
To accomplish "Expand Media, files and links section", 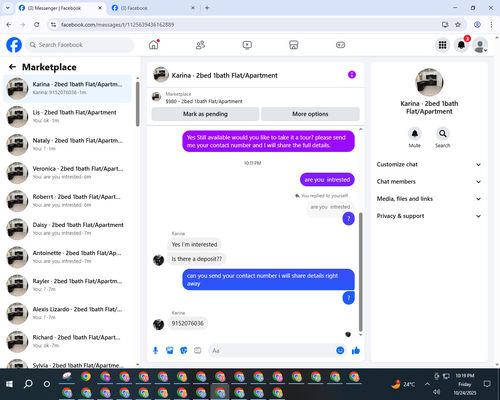I will [429, 199].
